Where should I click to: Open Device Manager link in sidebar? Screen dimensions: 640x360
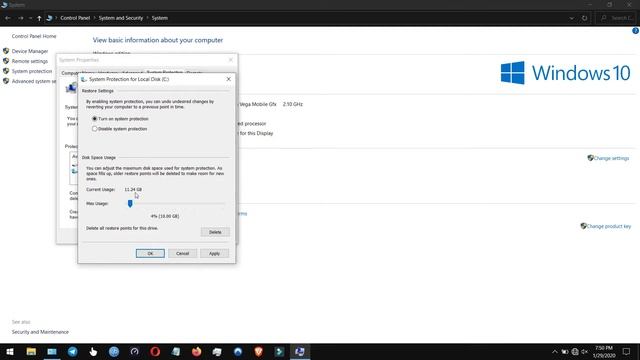(30, 51)
